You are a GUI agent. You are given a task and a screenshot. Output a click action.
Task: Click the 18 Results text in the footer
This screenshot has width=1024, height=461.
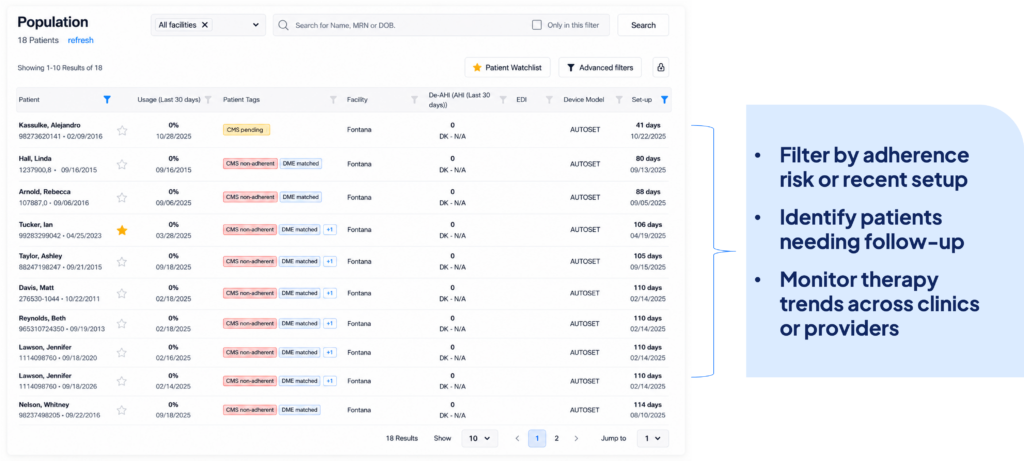click(402, 438)
